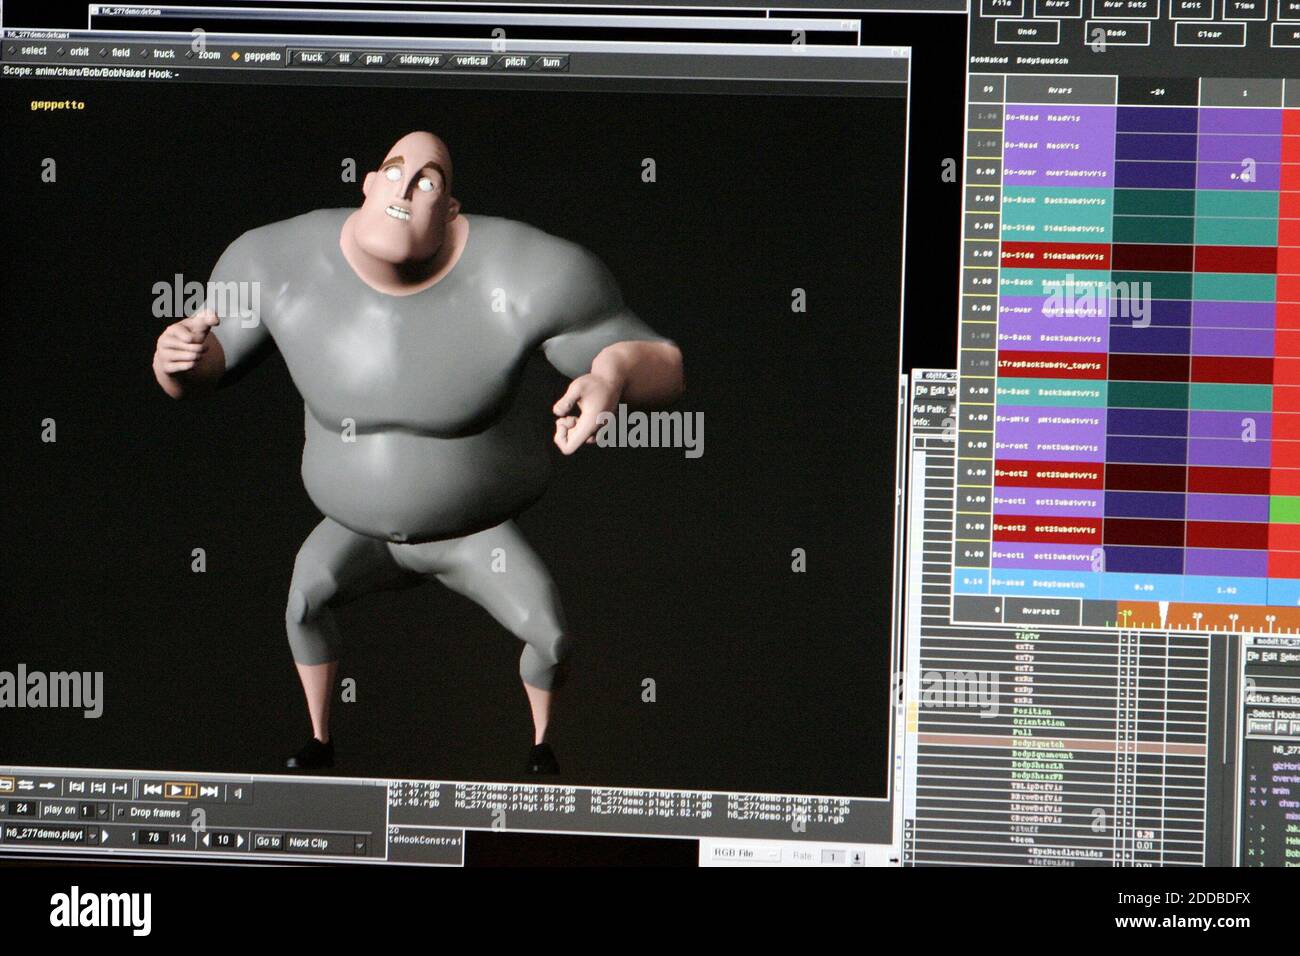Click the right arrow increasing the step value 10
1300x956 pixels.
click(240, 841)
